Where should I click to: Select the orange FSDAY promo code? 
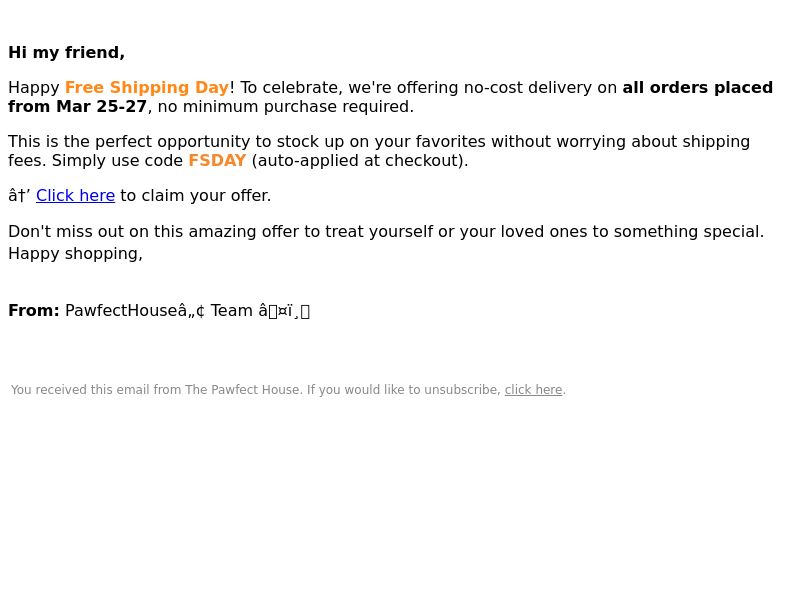click(217, 160)
